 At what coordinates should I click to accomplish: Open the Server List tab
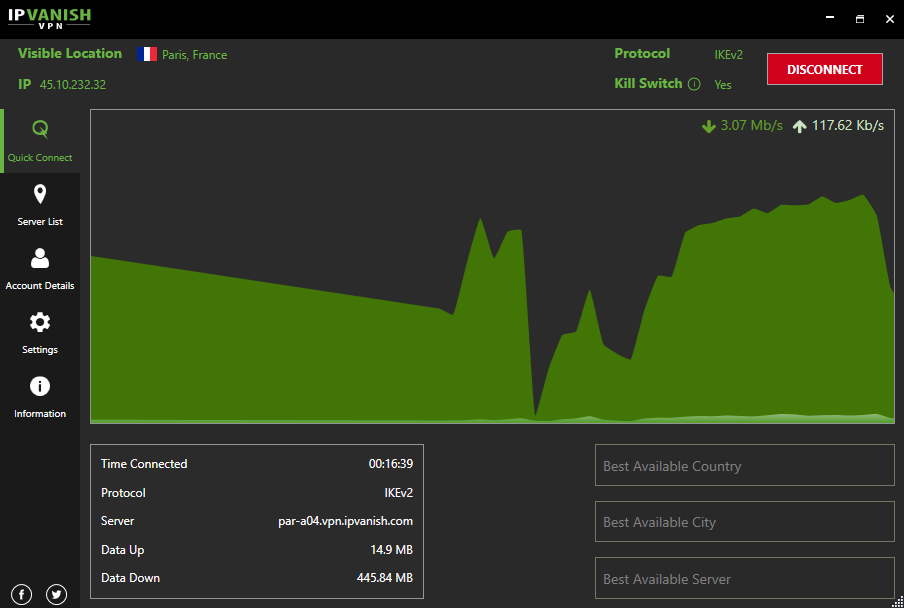(x=40, y=205)
